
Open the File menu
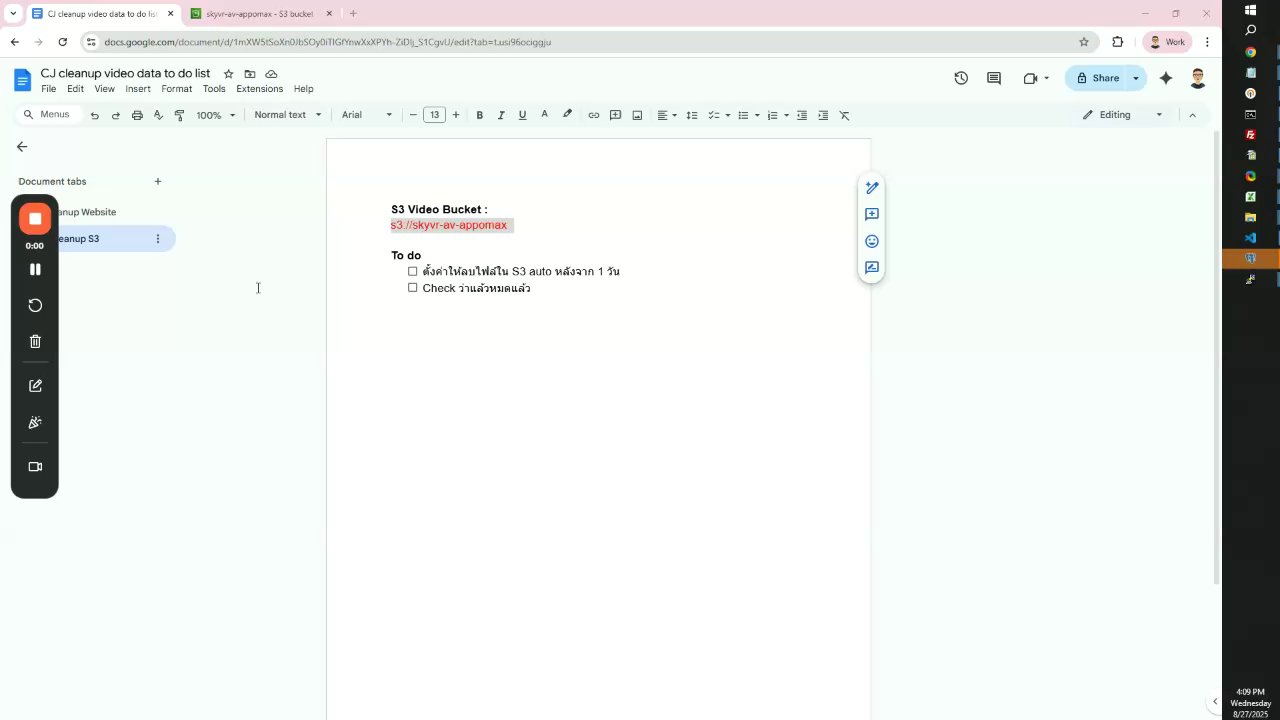pos(48,89)
